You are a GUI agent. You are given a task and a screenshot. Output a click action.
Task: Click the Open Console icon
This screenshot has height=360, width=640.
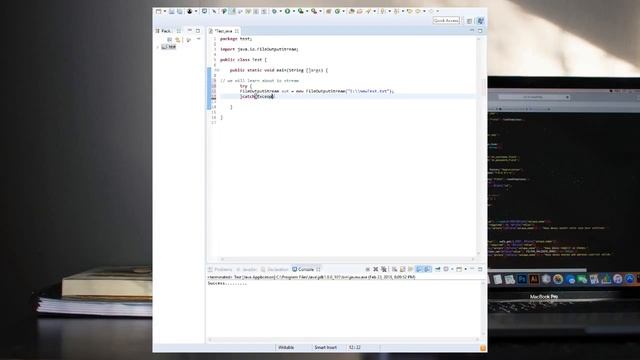pos(459,269)
